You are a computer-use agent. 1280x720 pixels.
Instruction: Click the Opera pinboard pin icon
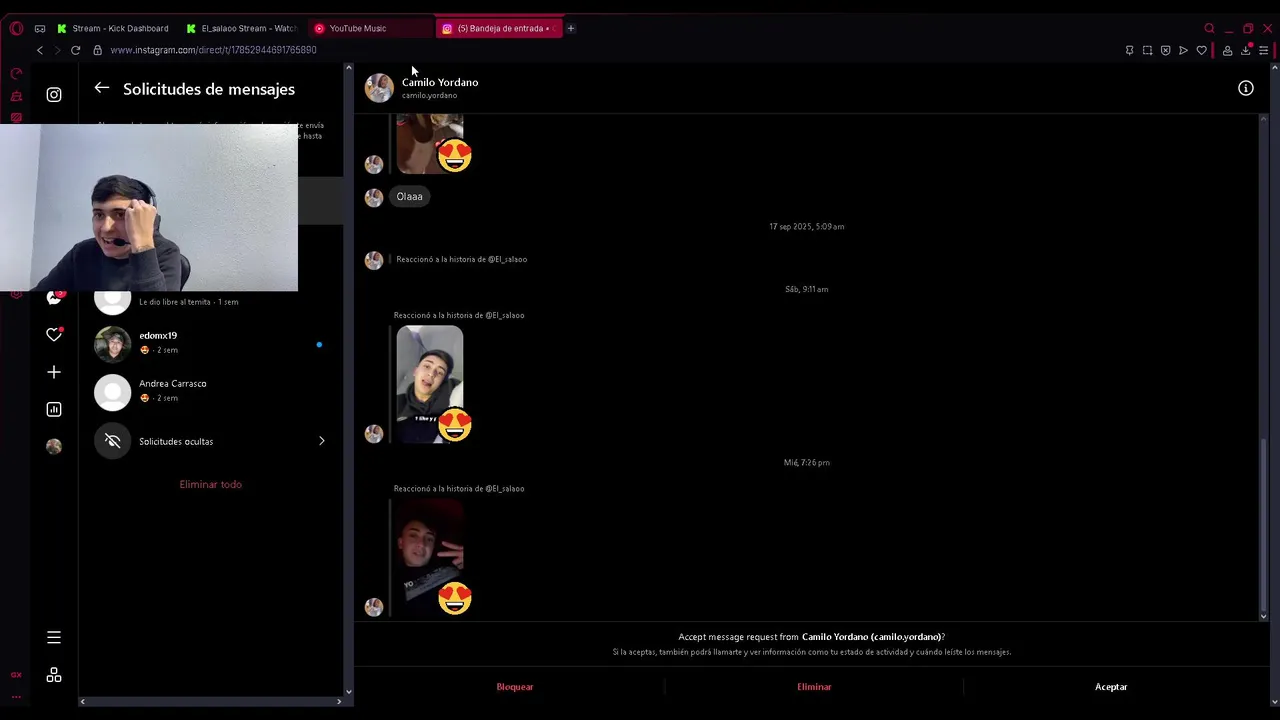[x=1129, y=50]
